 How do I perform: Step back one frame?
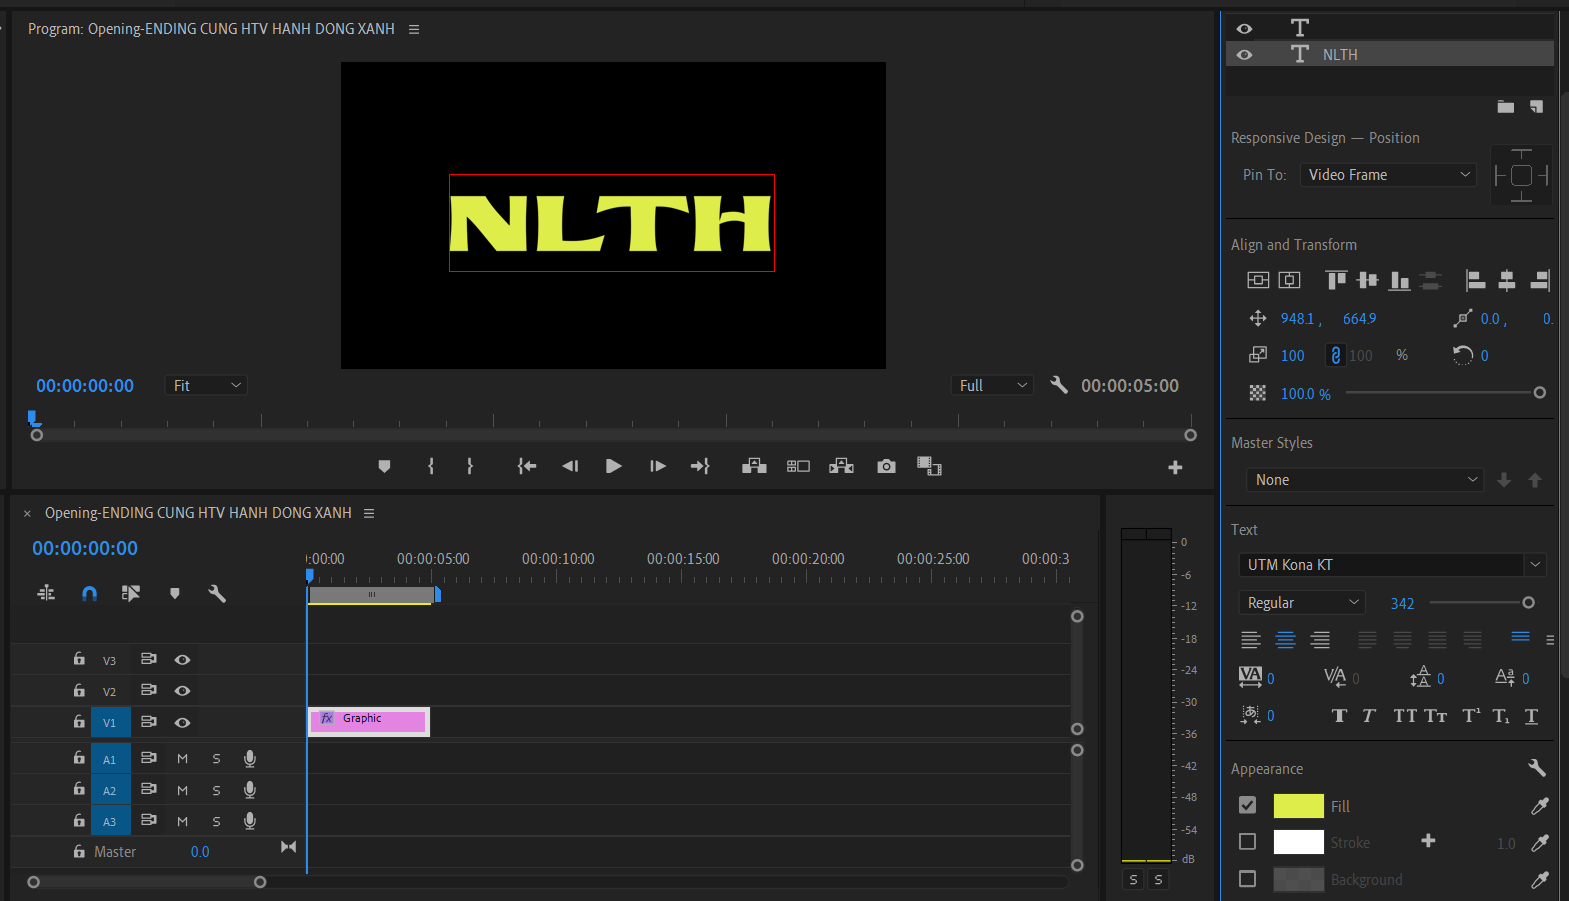point(570,466)
